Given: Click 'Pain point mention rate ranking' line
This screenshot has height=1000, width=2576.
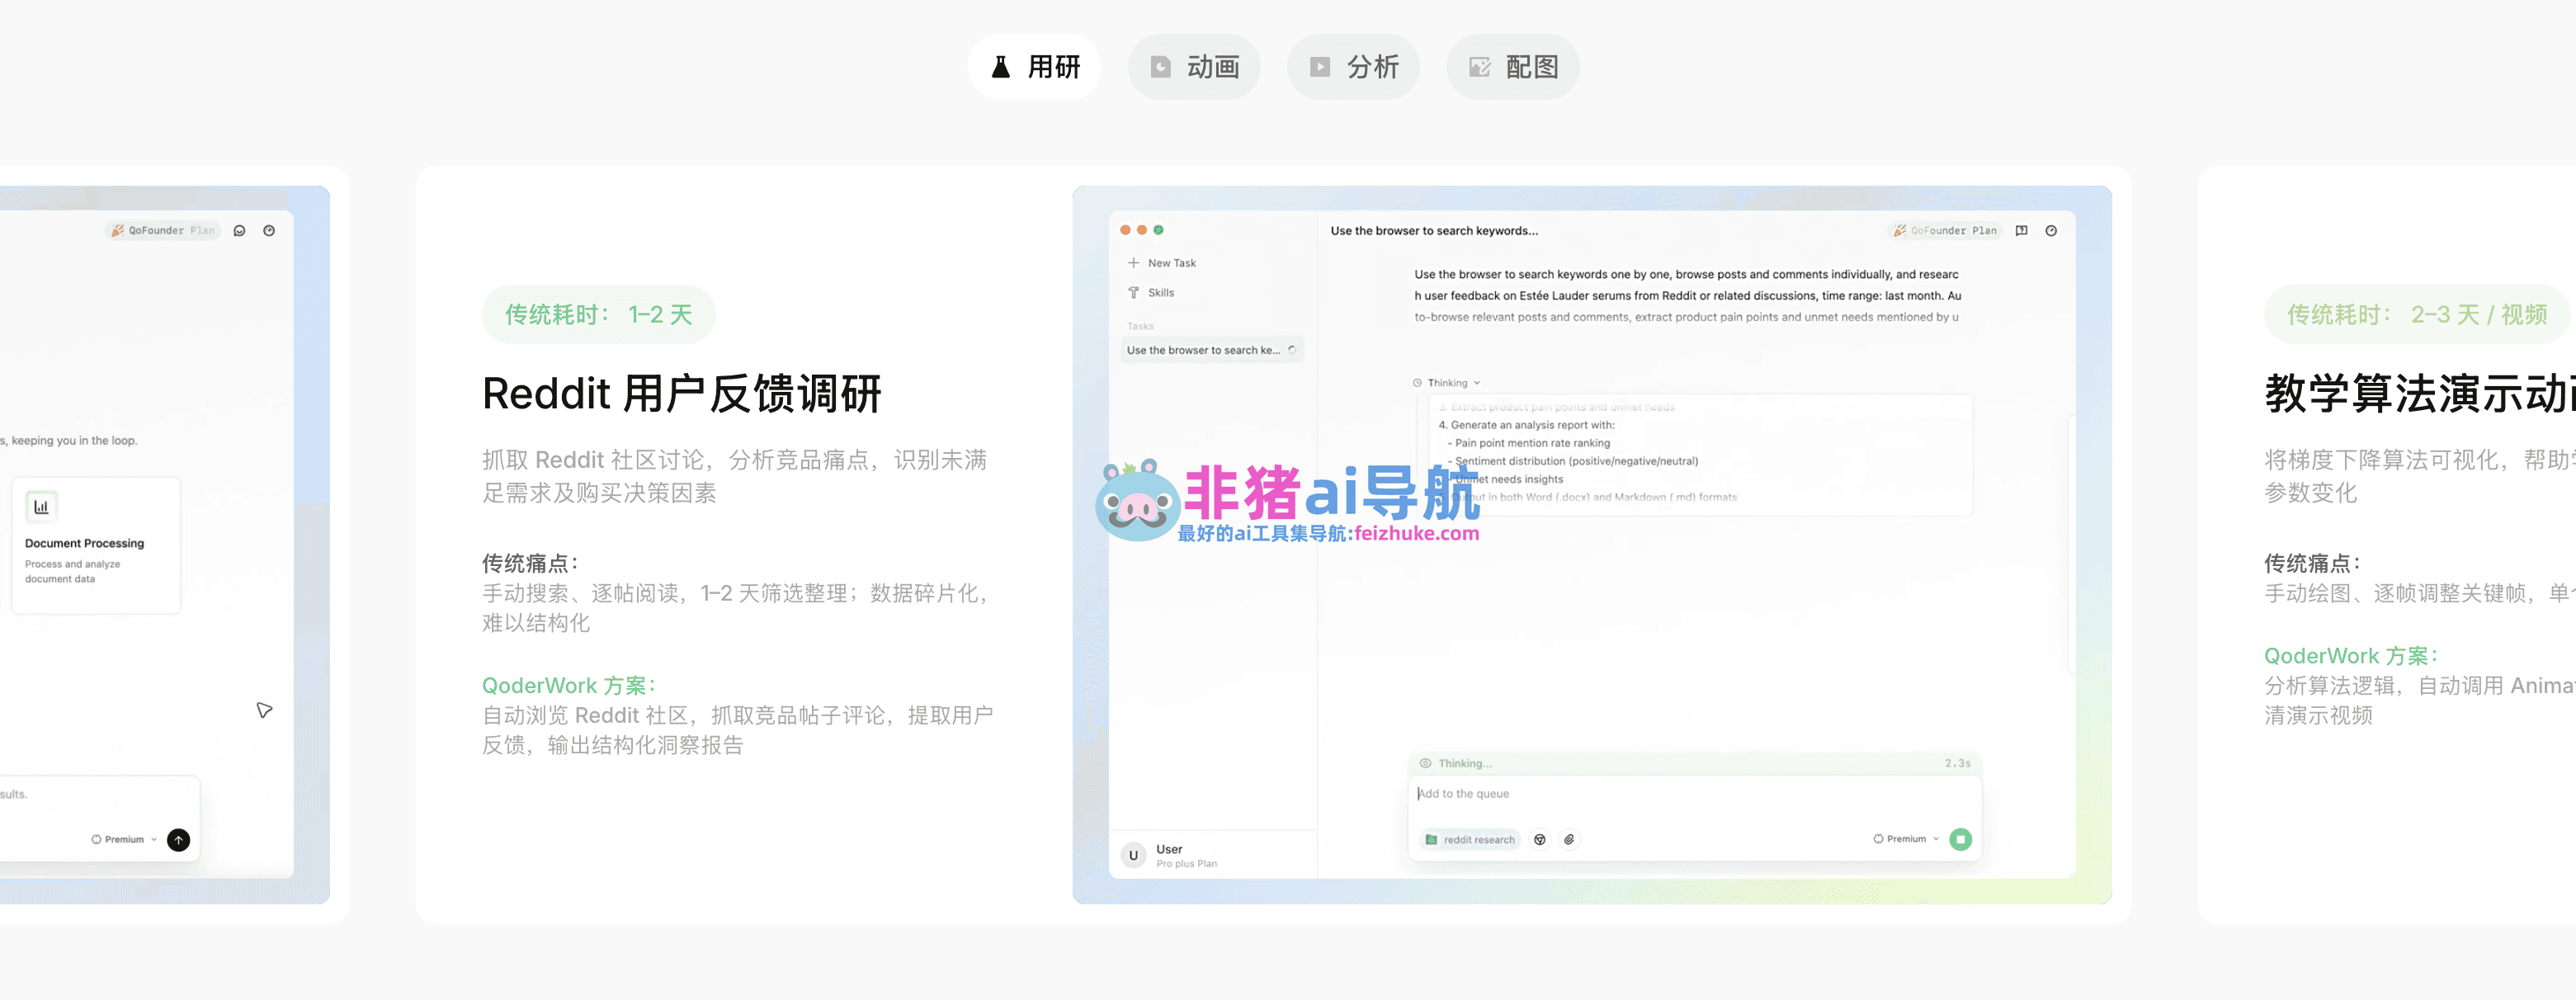Looking at the screenshot, I should tap(1532, 443).
